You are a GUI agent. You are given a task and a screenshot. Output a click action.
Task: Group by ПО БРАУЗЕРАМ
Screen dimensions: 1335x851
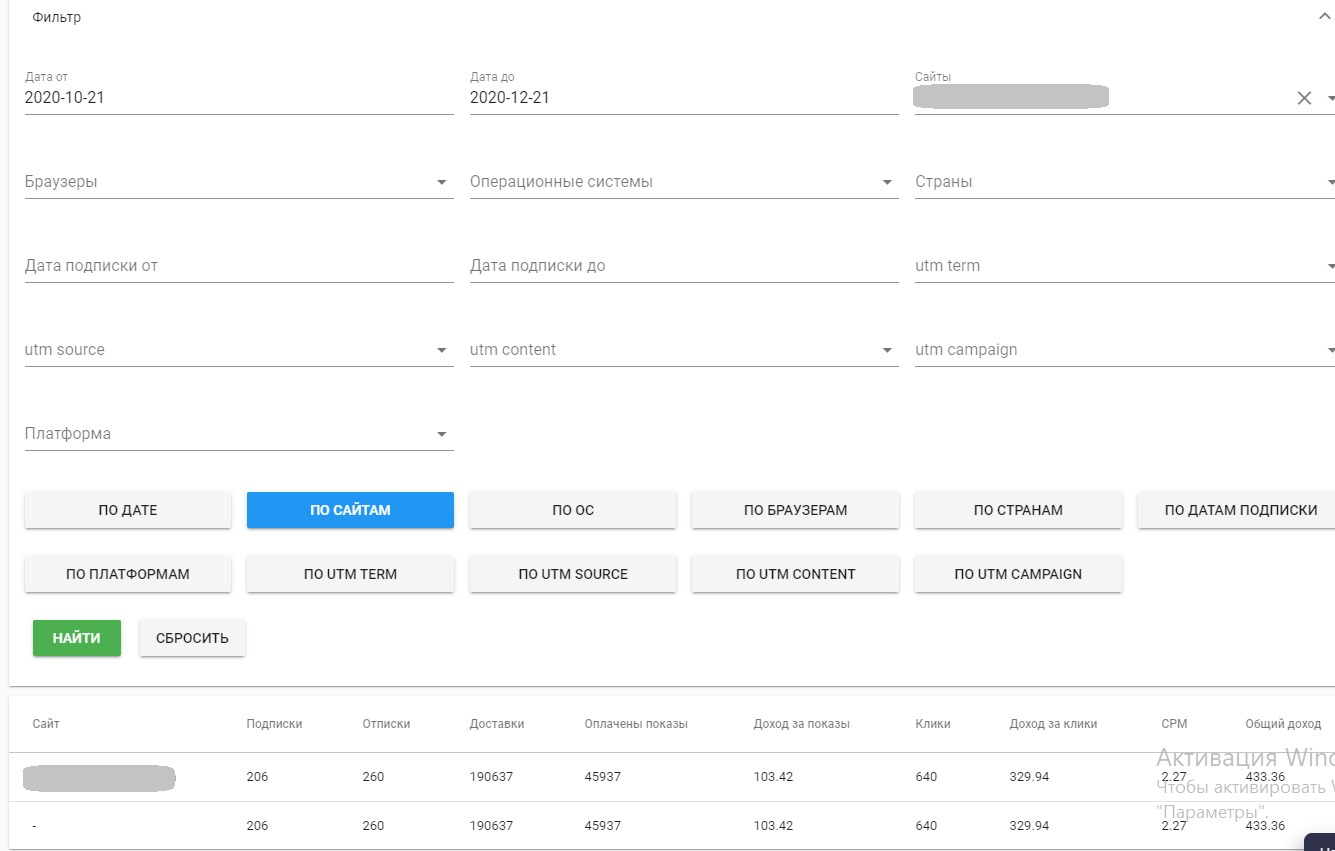[795, 510]
